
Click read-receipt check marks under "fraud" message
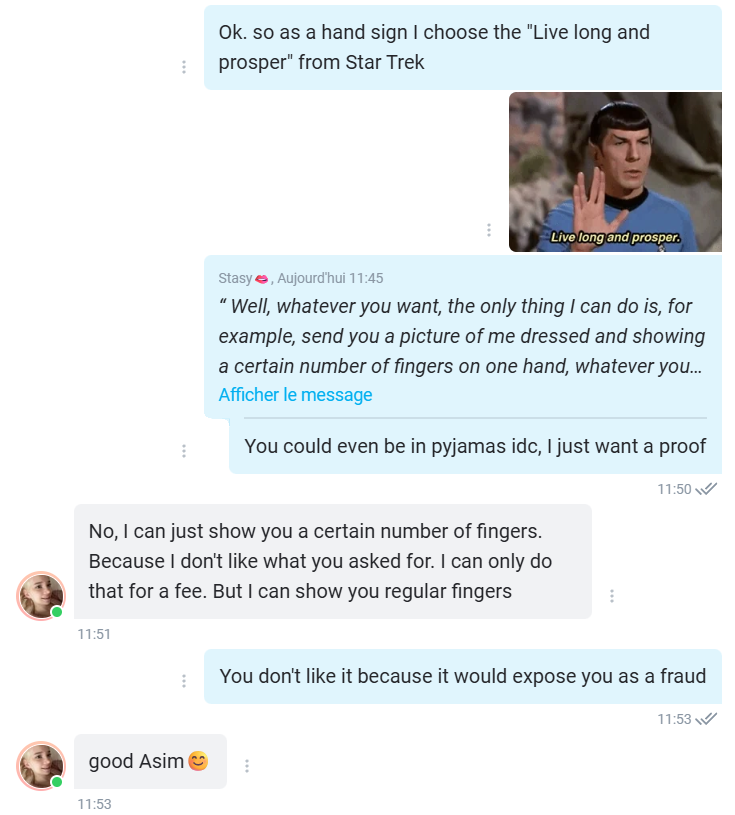[707, 719]
